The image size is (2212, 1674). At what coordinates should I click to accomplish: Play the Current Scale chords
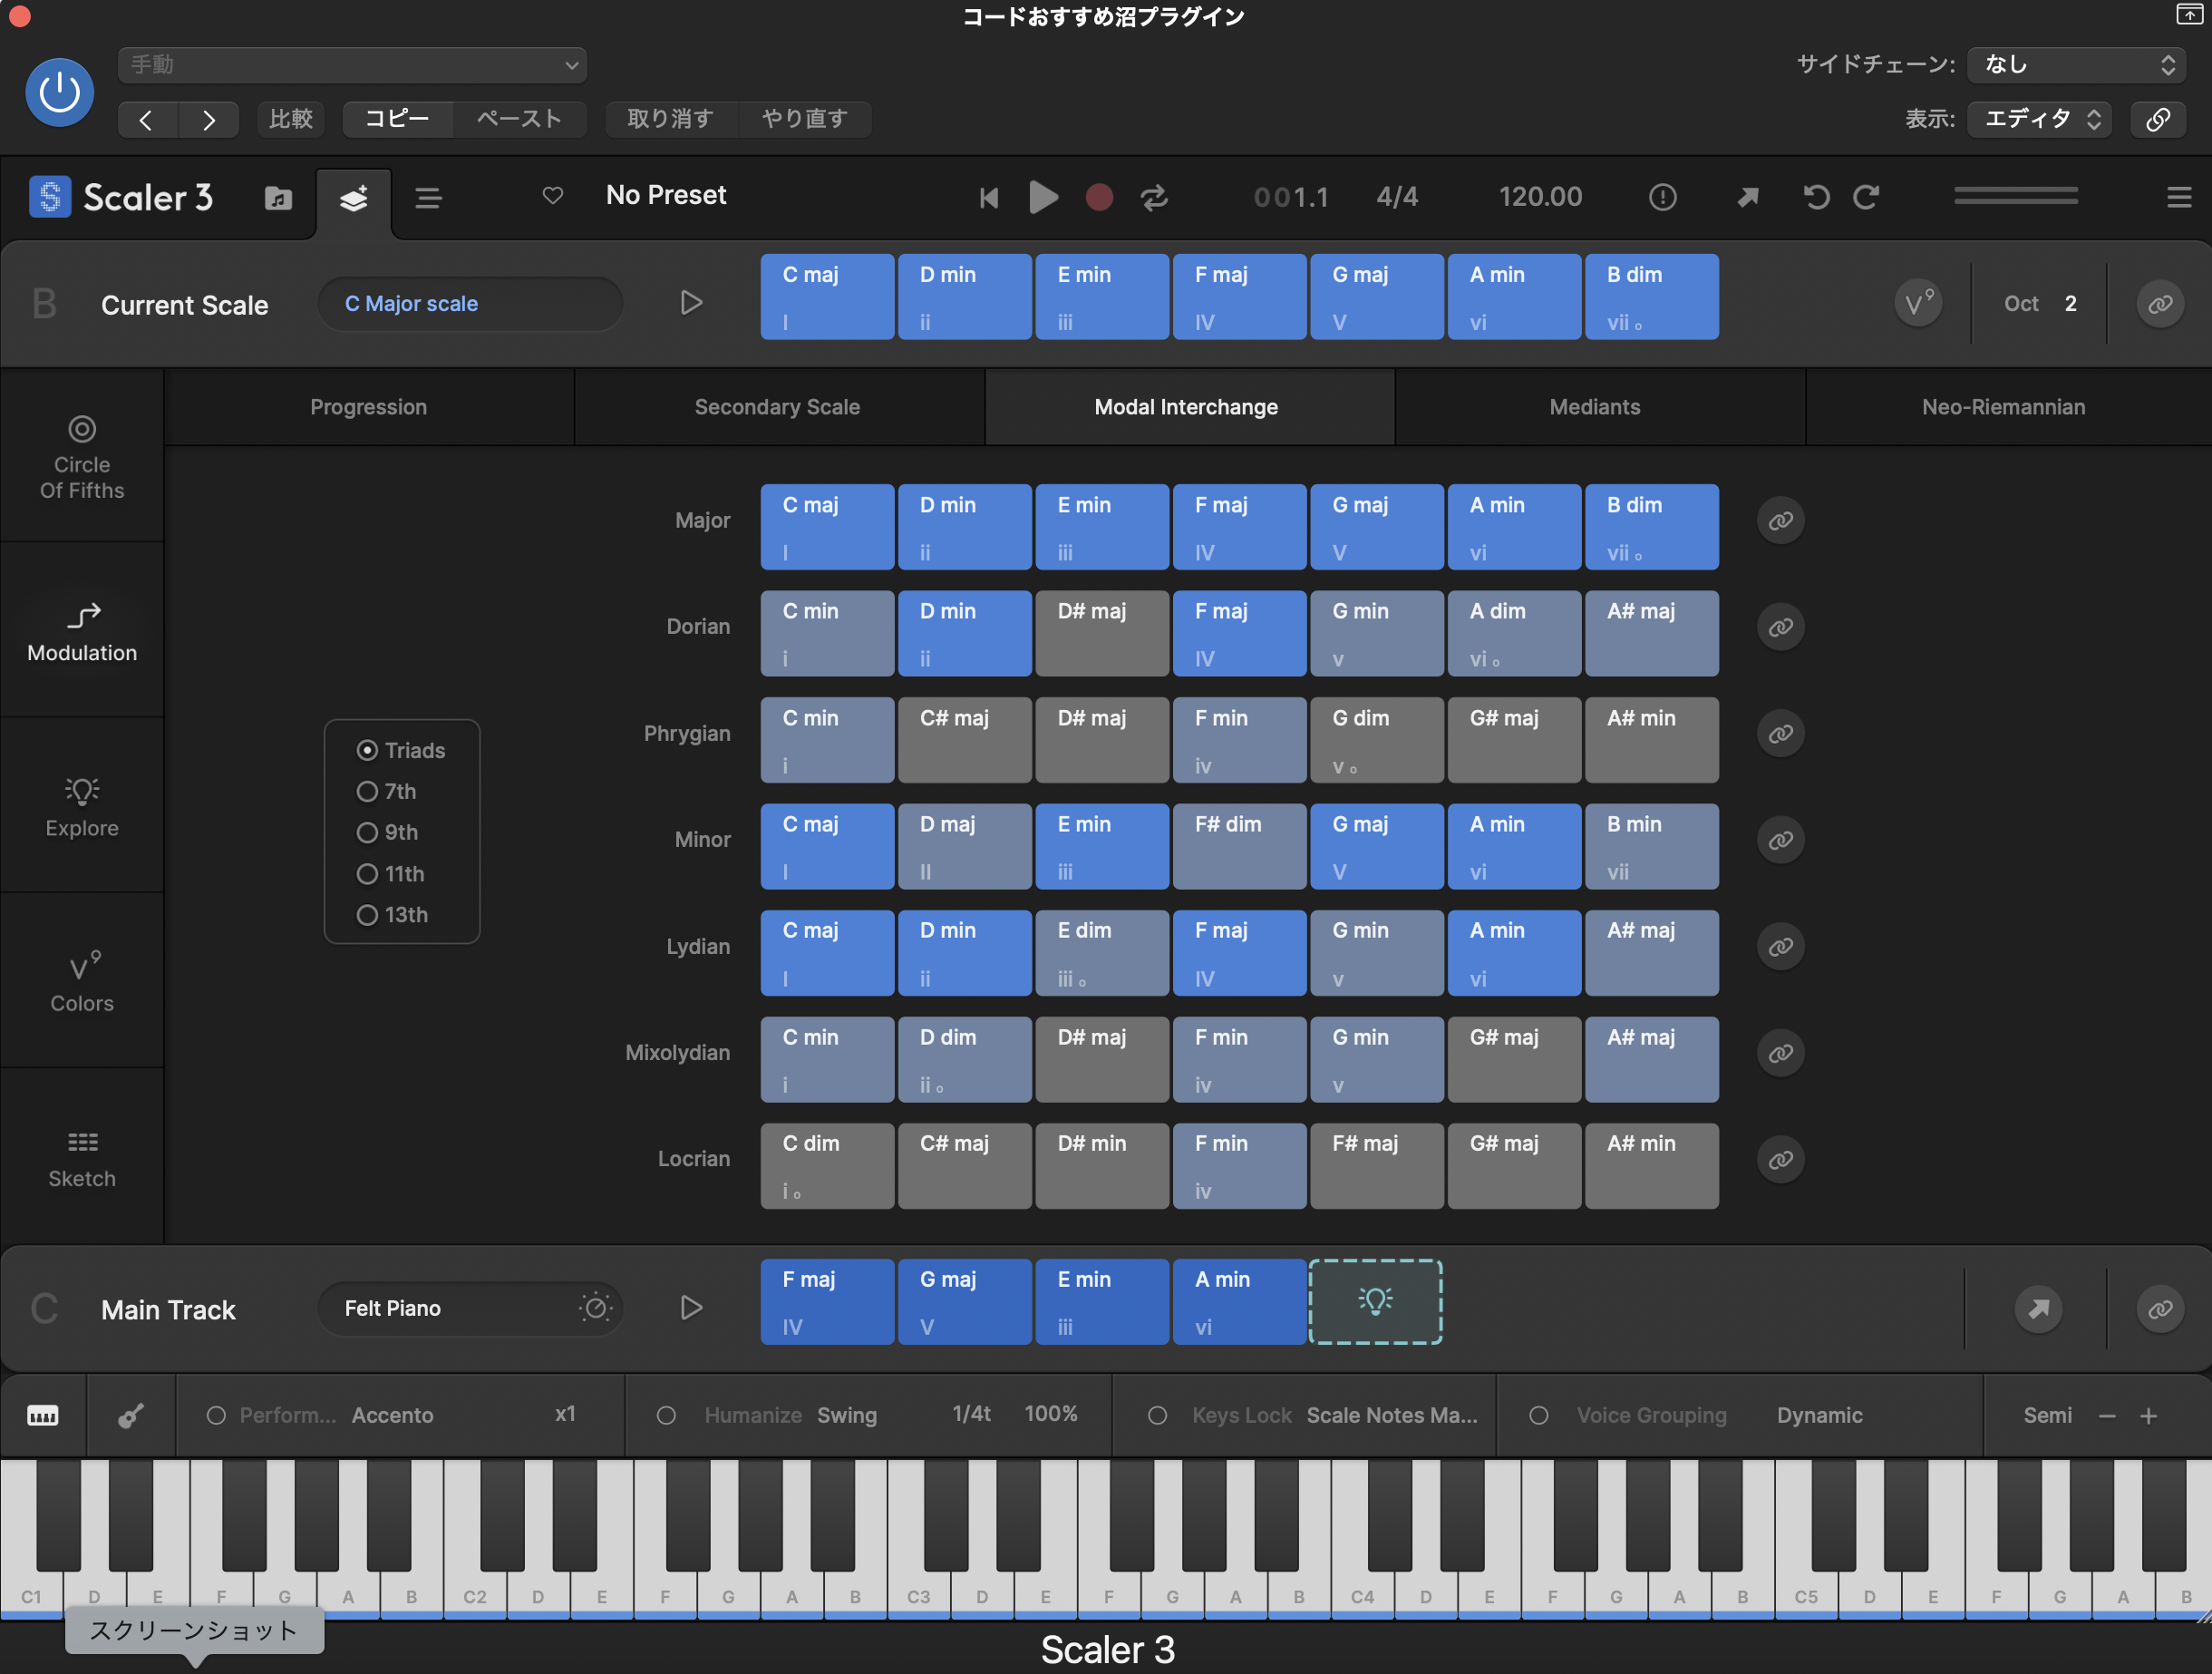click(x=691, y=303)
